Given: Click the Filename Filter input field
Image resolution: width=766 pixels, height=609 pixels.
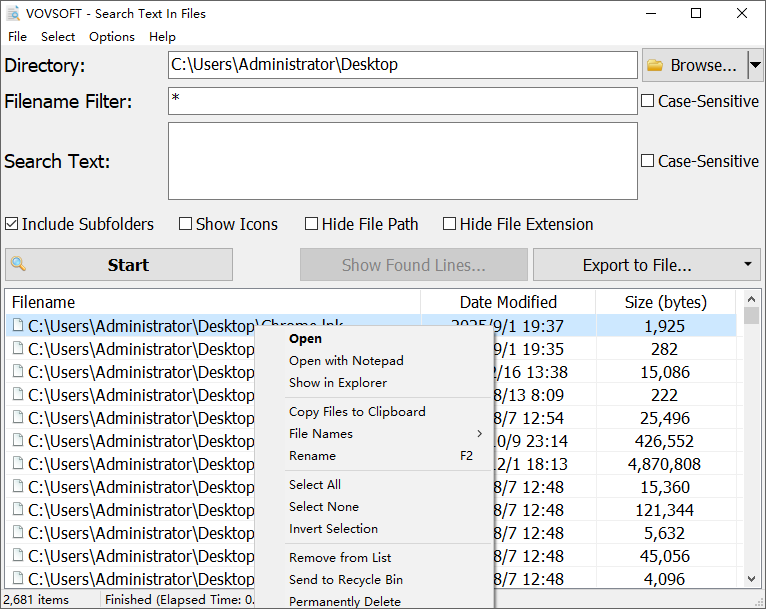Looking at the screenshot, I should pyautogui.click(x=403, y=101).
